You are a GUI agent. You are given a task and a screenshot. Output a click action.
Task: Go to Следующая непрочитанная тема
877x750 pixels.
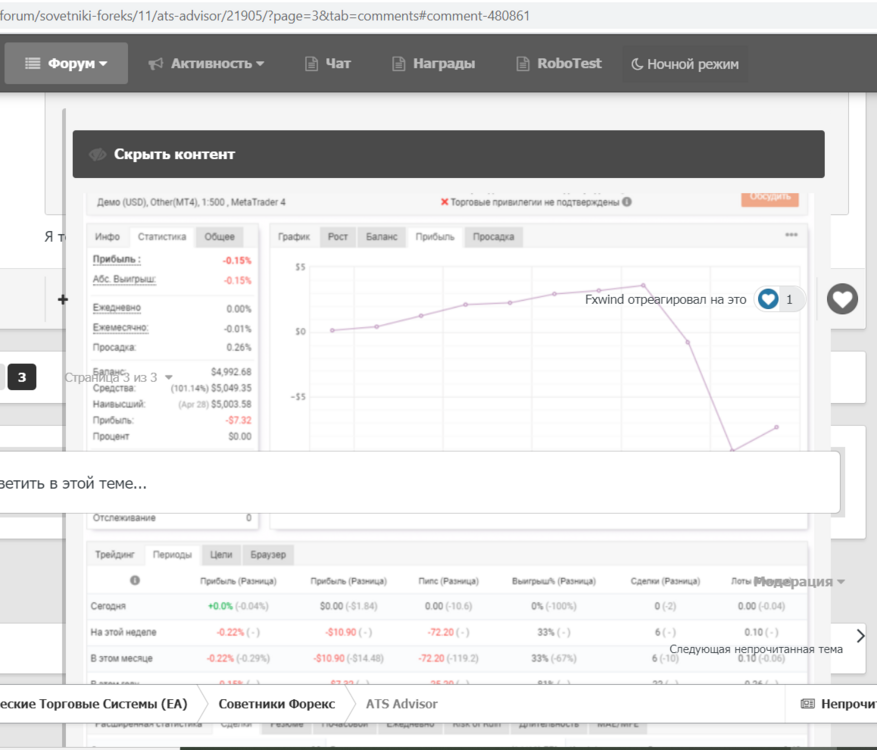pyautogui.click(x=756, y=649)
